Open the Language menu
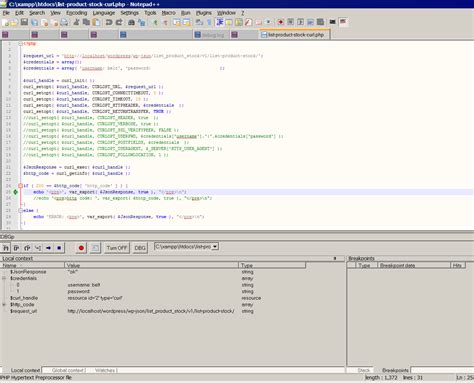This screenshot has height=383, width=474. (x=103, y=13)
